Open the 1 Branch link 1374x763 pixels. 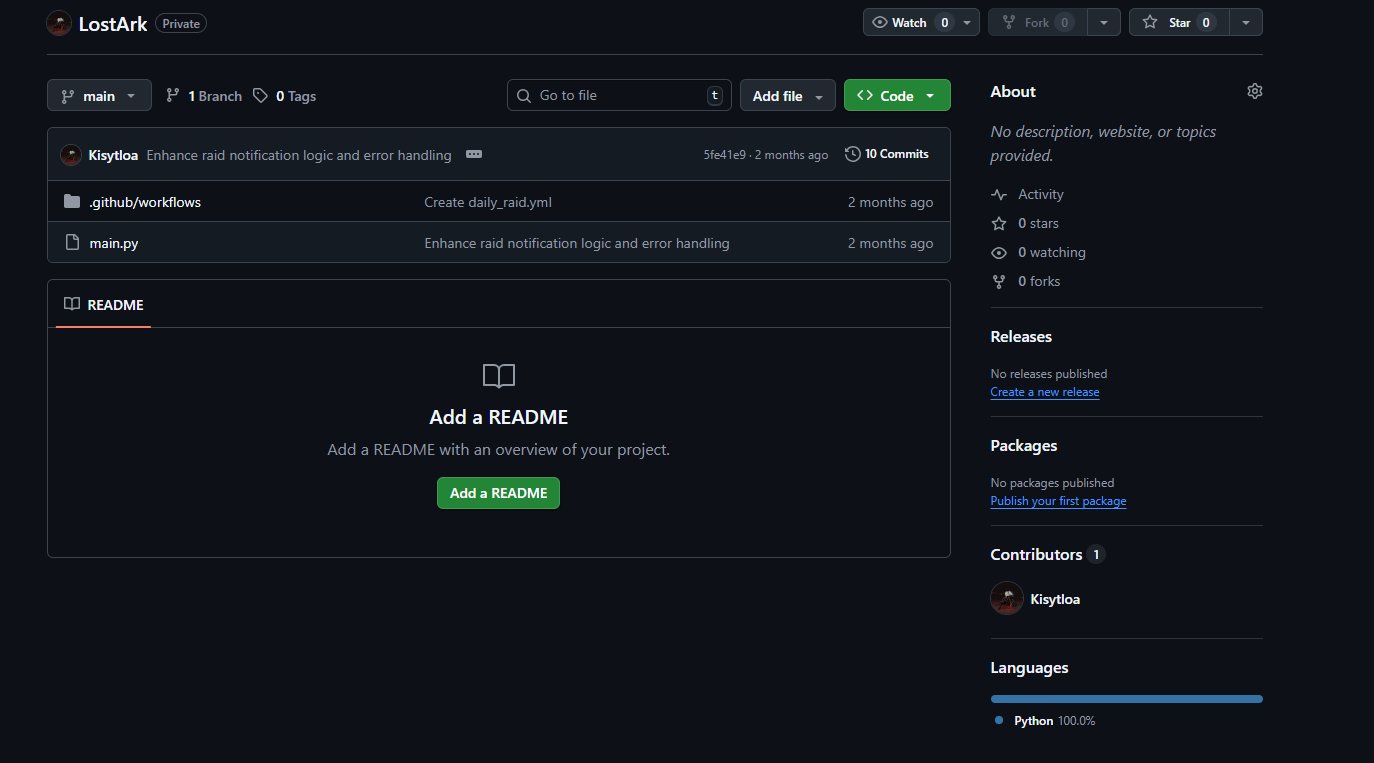coord(204,96)
